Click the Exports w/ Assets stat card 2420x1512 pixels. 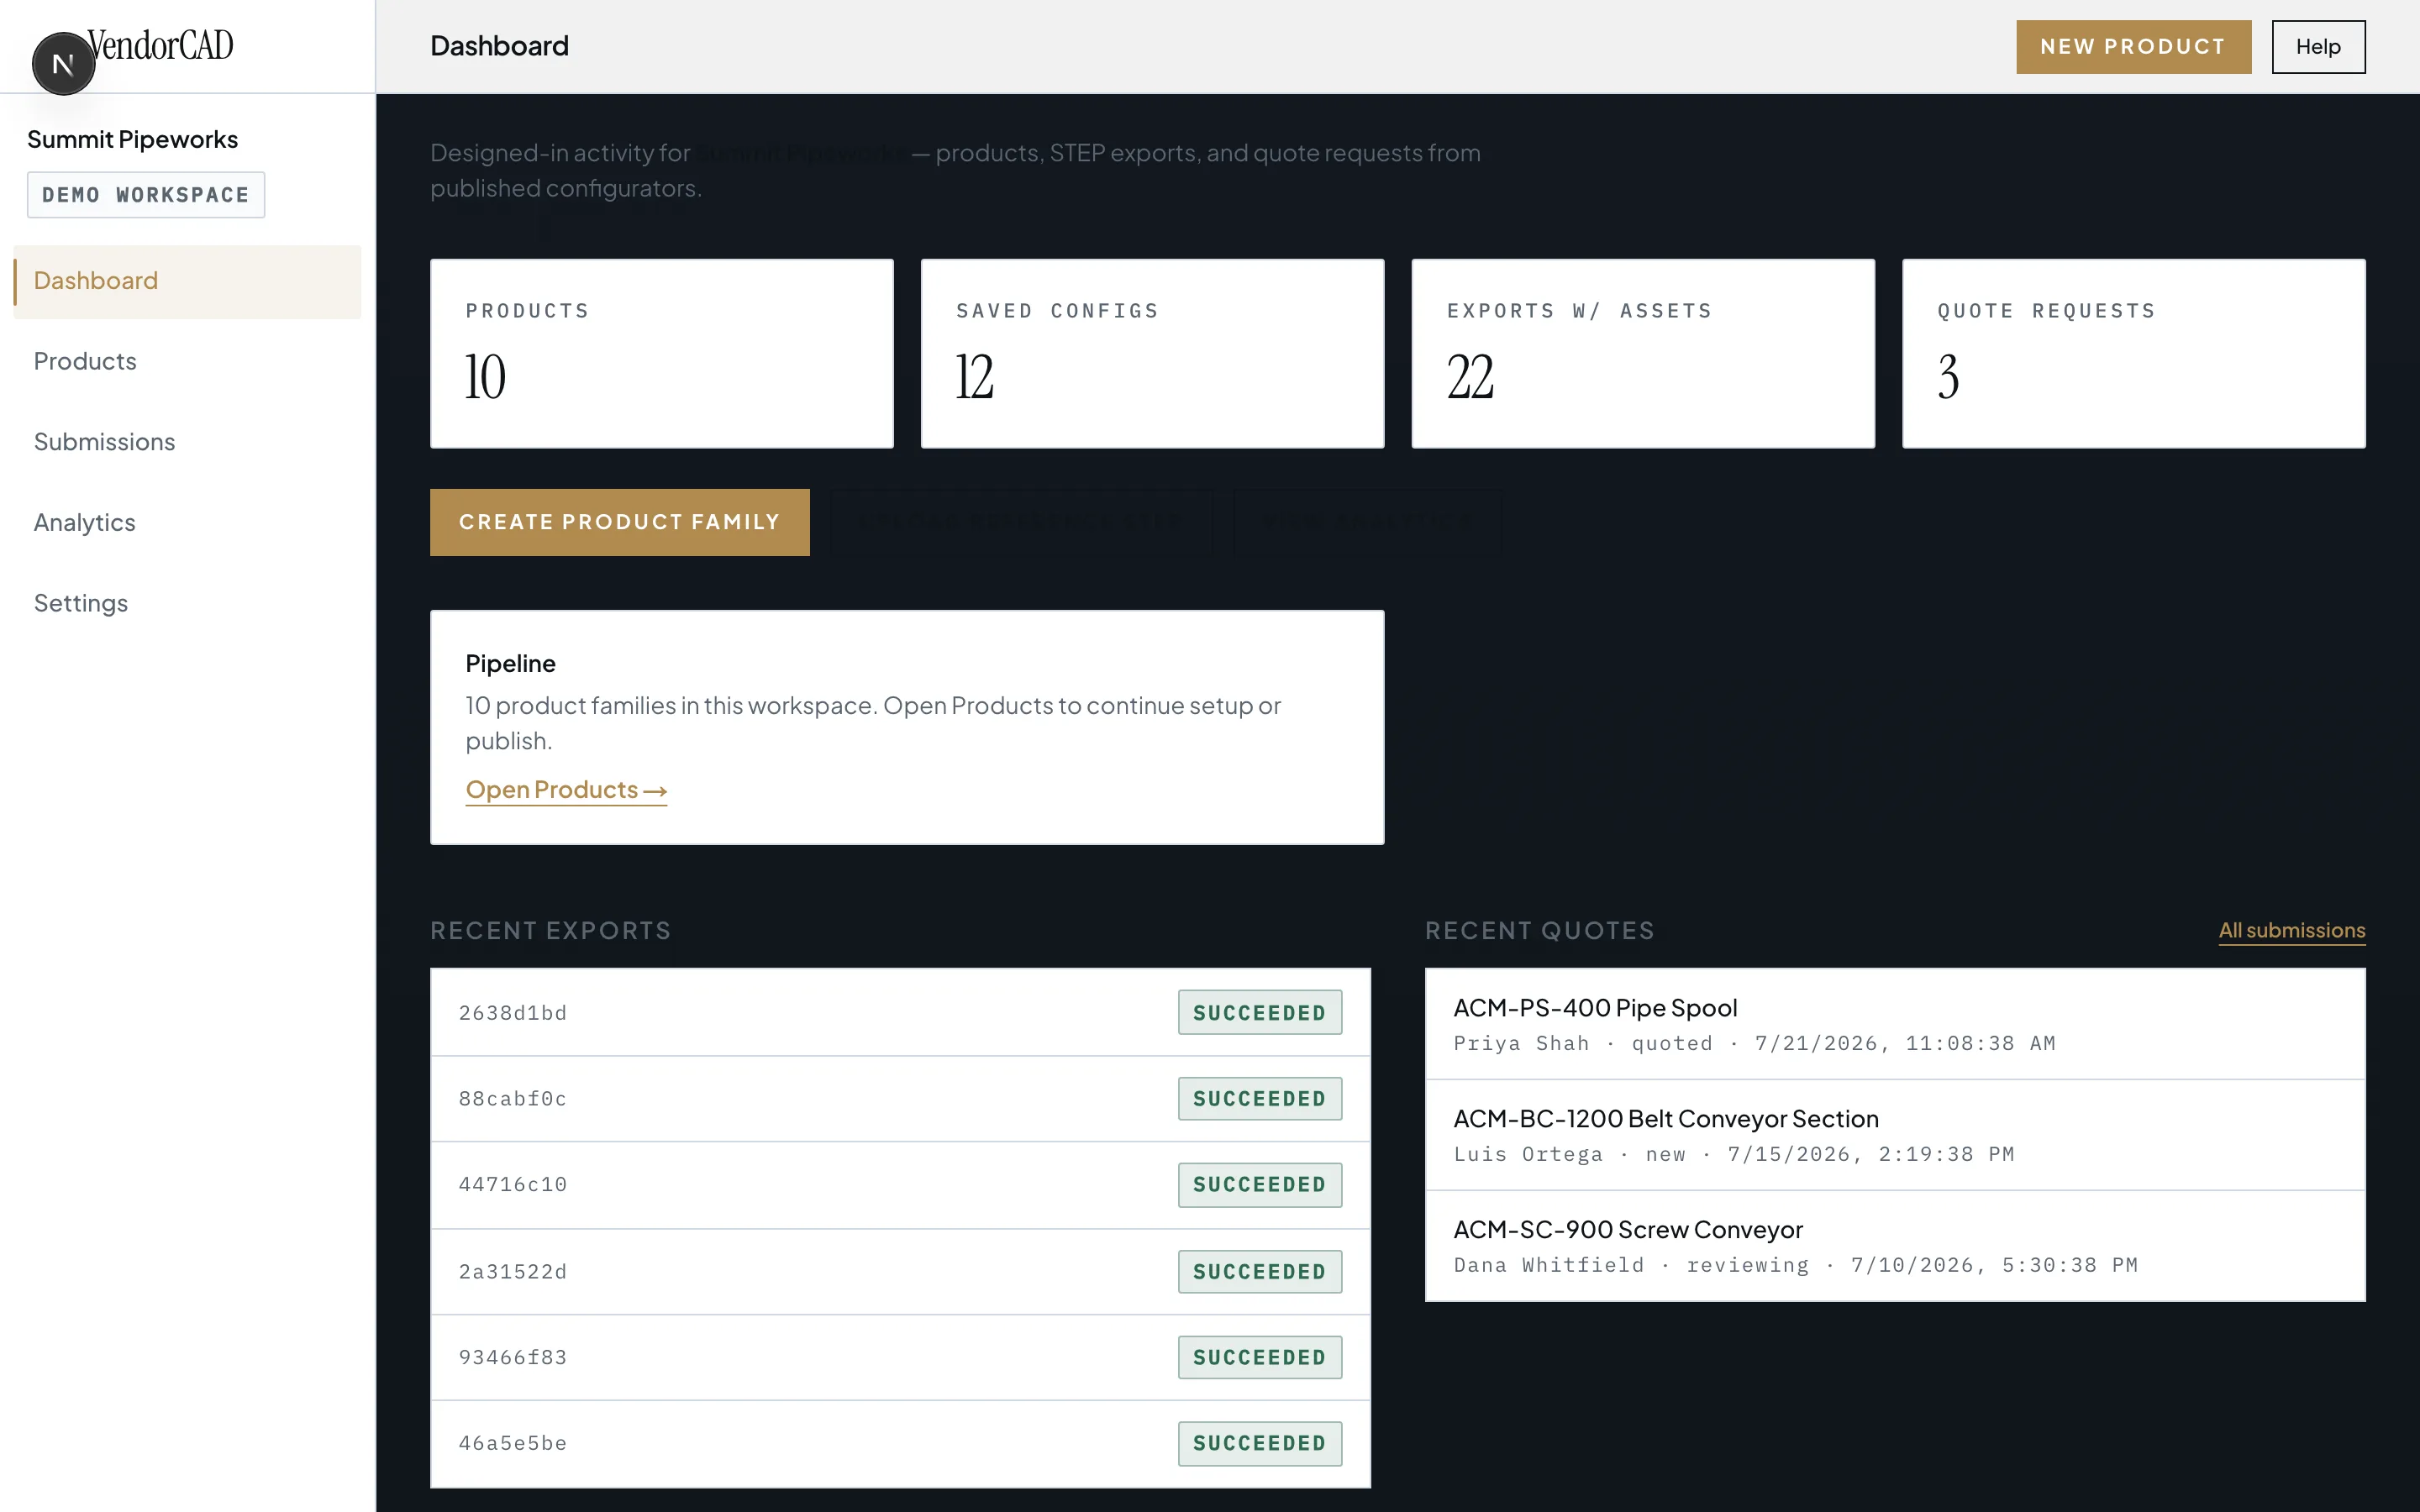tap(1642, 353)
